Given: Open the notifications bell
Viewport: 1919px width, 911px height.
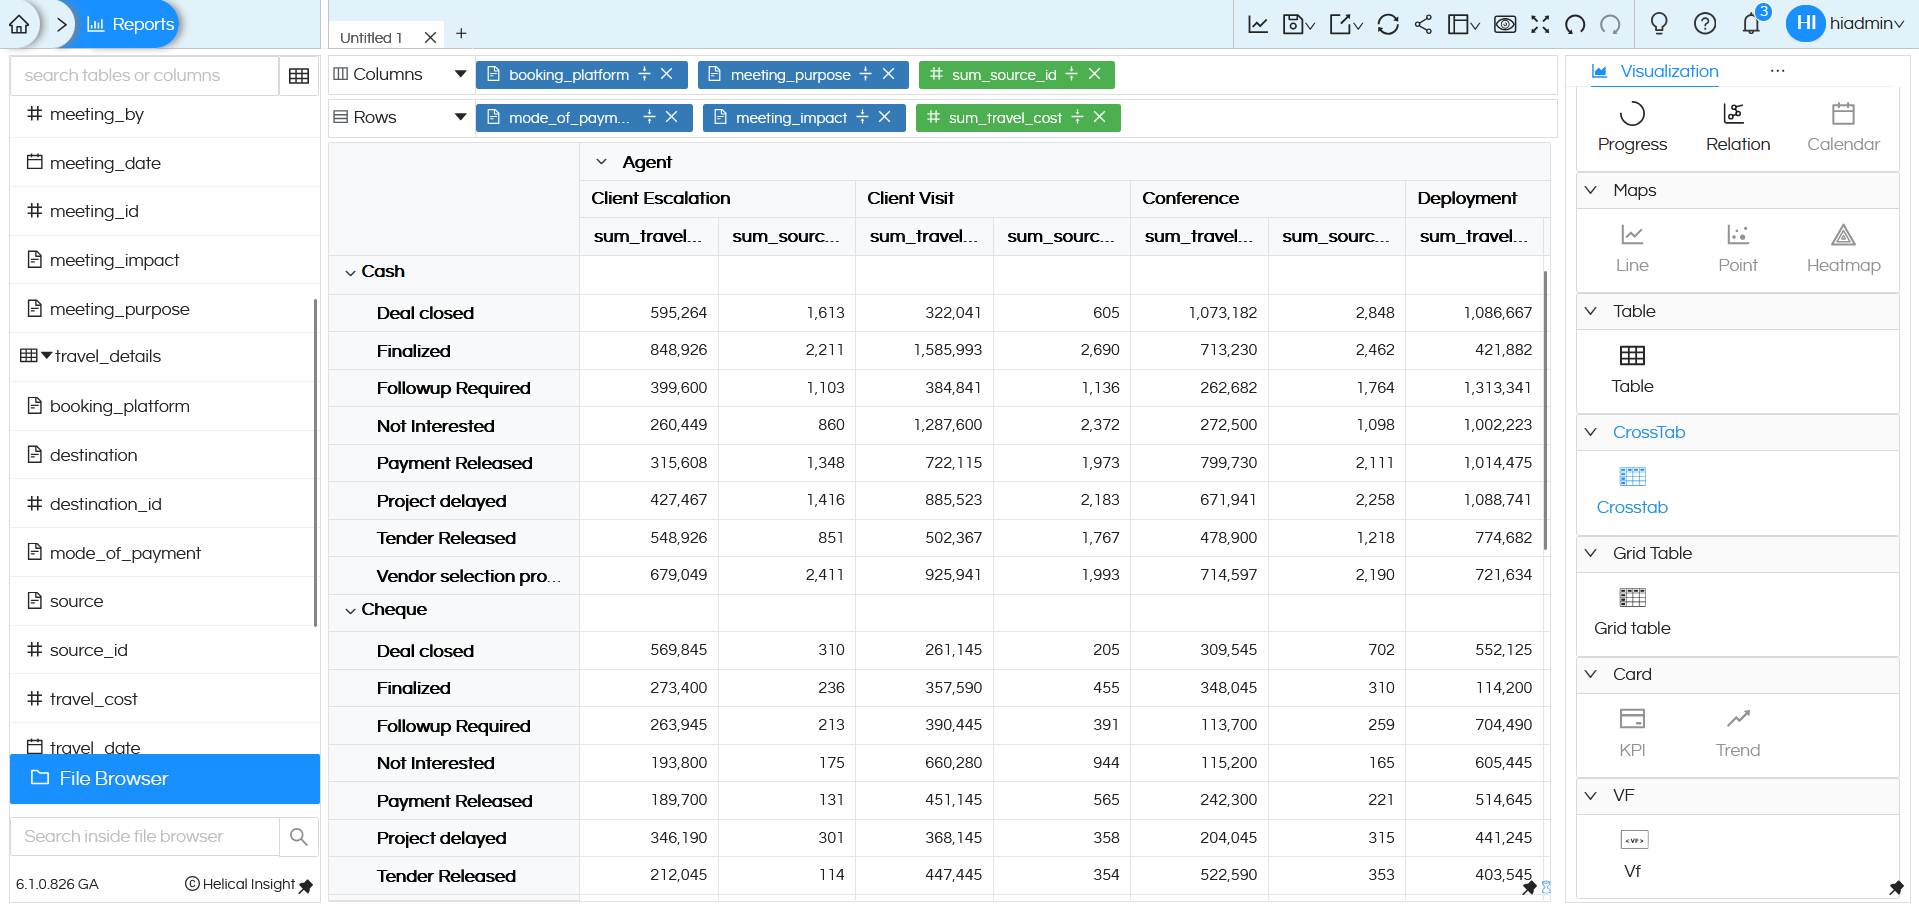Looking at the screenshot, I should pos(1751,24).
